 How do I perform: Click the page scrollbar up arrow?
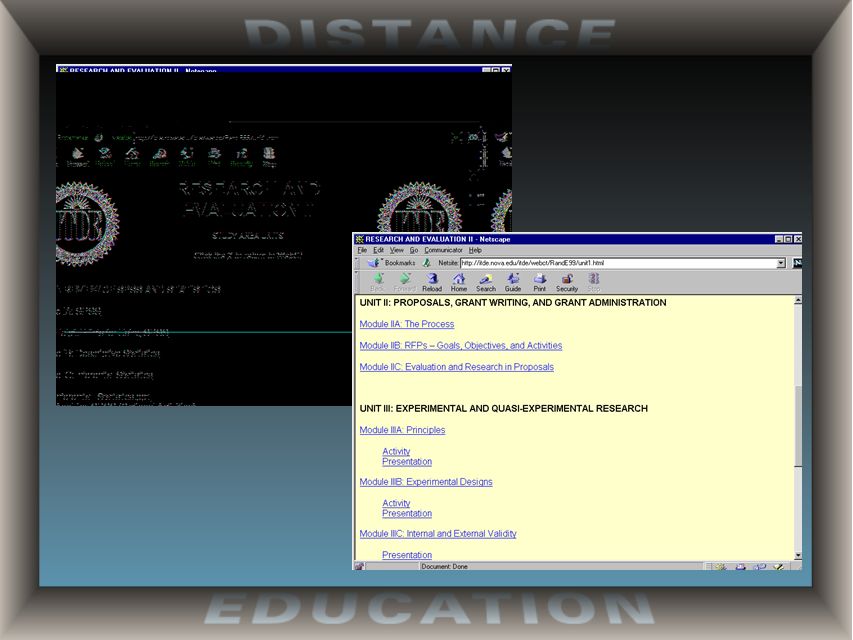(798, 300)
